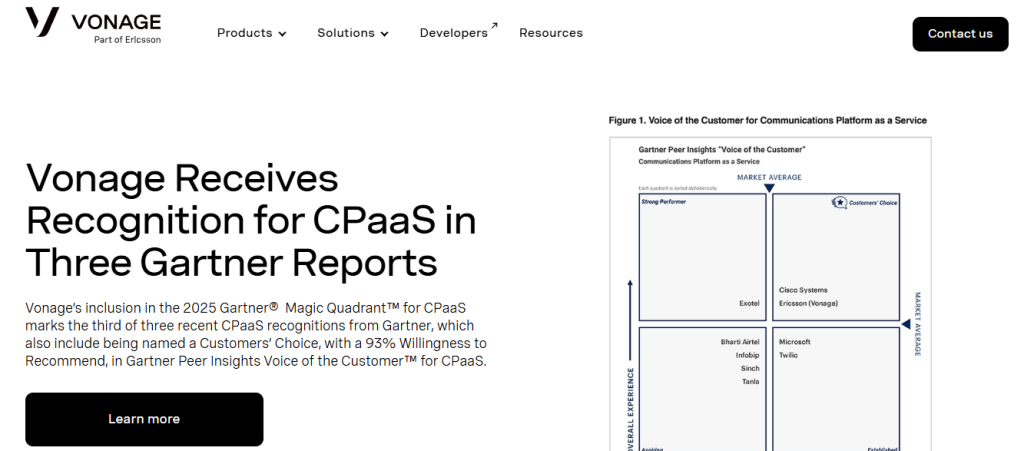Click the Customers' Choice badge icon in chart
The width and height of the screenshot is (1024, 451).
coord(840,202)
